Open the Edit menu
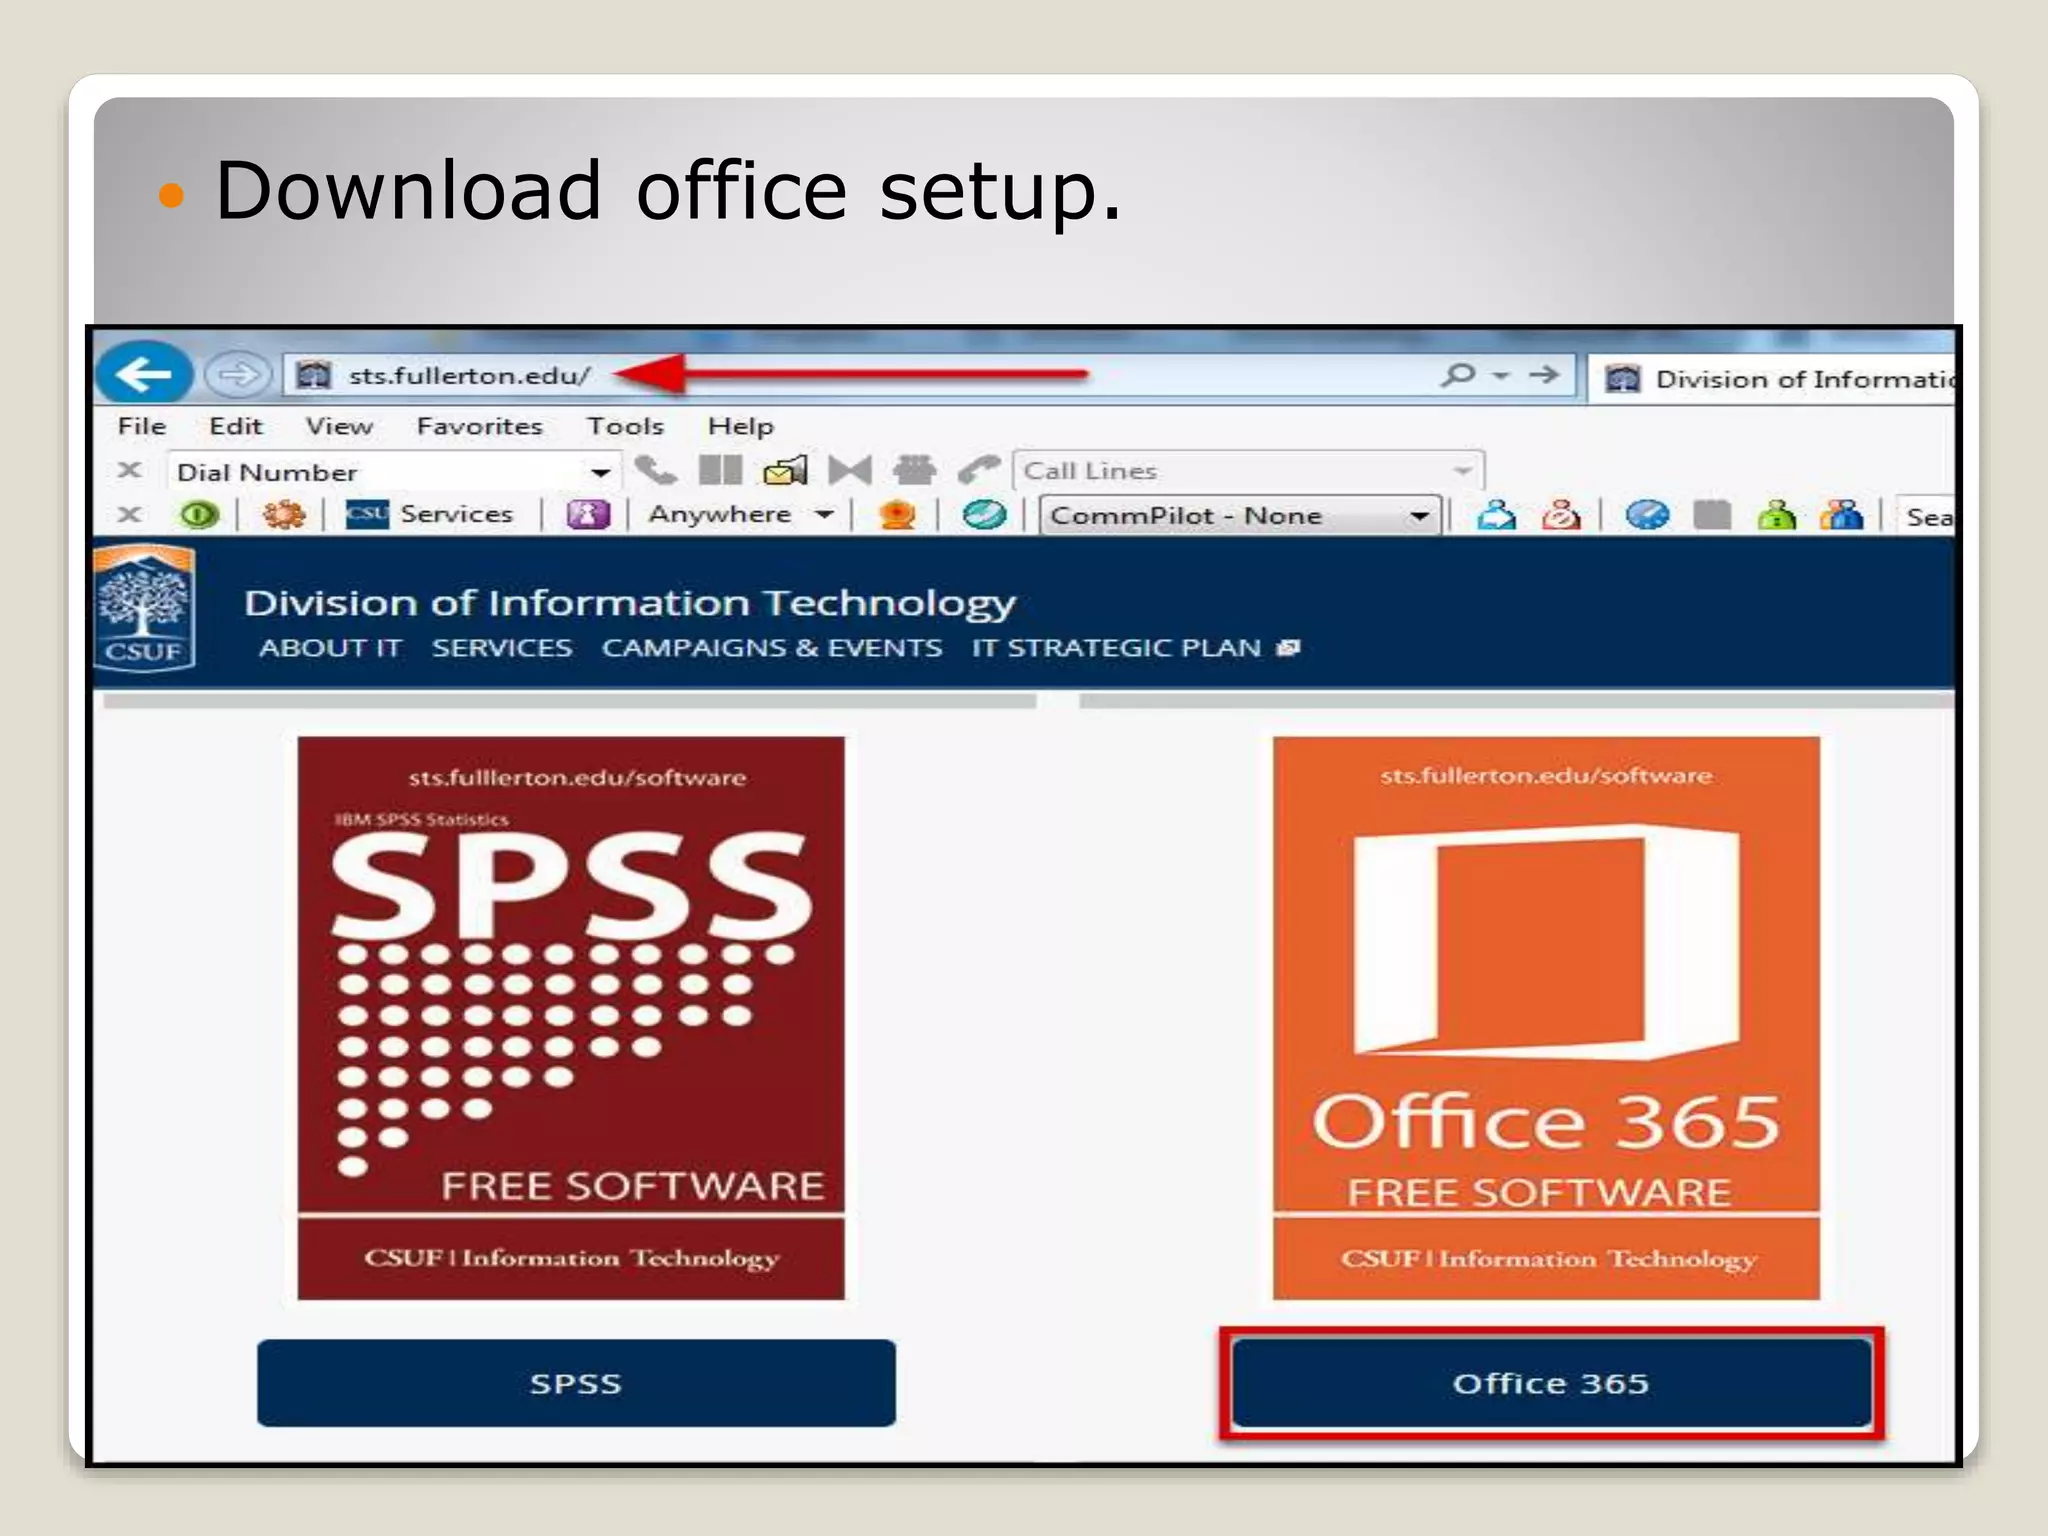Screen dimensions: 2048x1536 (235, 426)
